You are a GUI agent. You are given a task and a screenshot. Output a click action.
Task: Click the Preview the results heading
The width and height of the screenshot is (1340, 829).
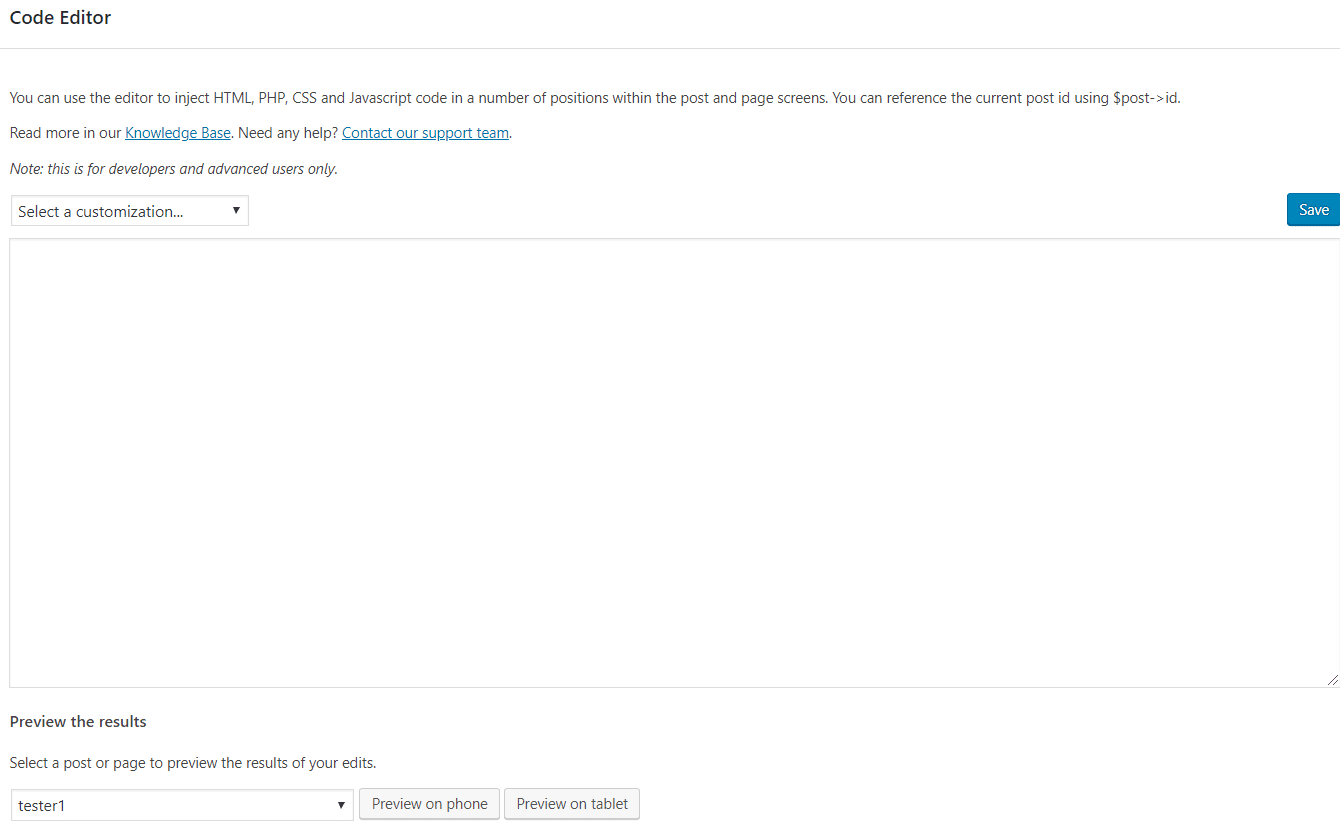78,722
